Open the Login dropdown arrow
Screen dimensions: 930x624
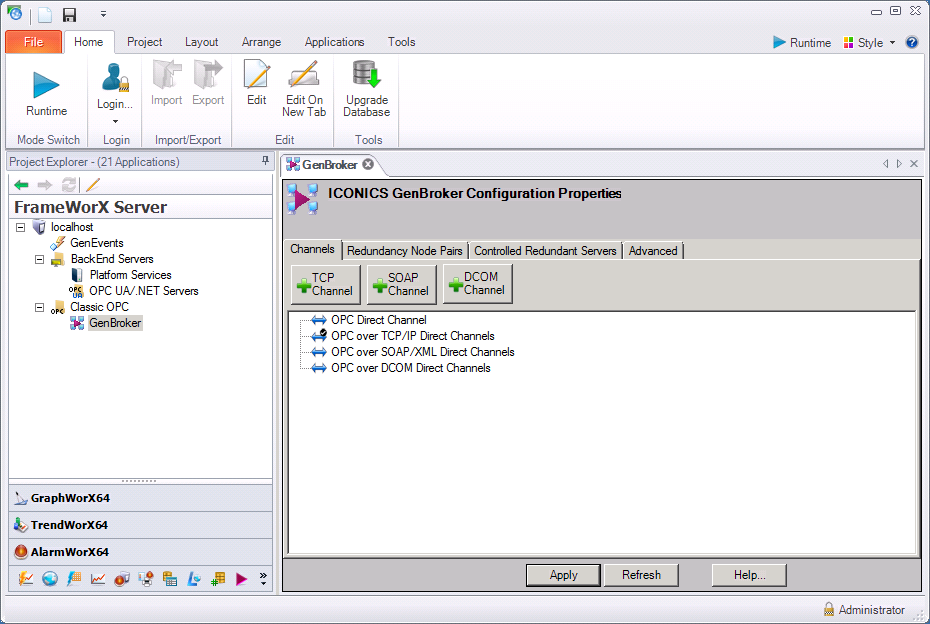[x=115, y=121]
